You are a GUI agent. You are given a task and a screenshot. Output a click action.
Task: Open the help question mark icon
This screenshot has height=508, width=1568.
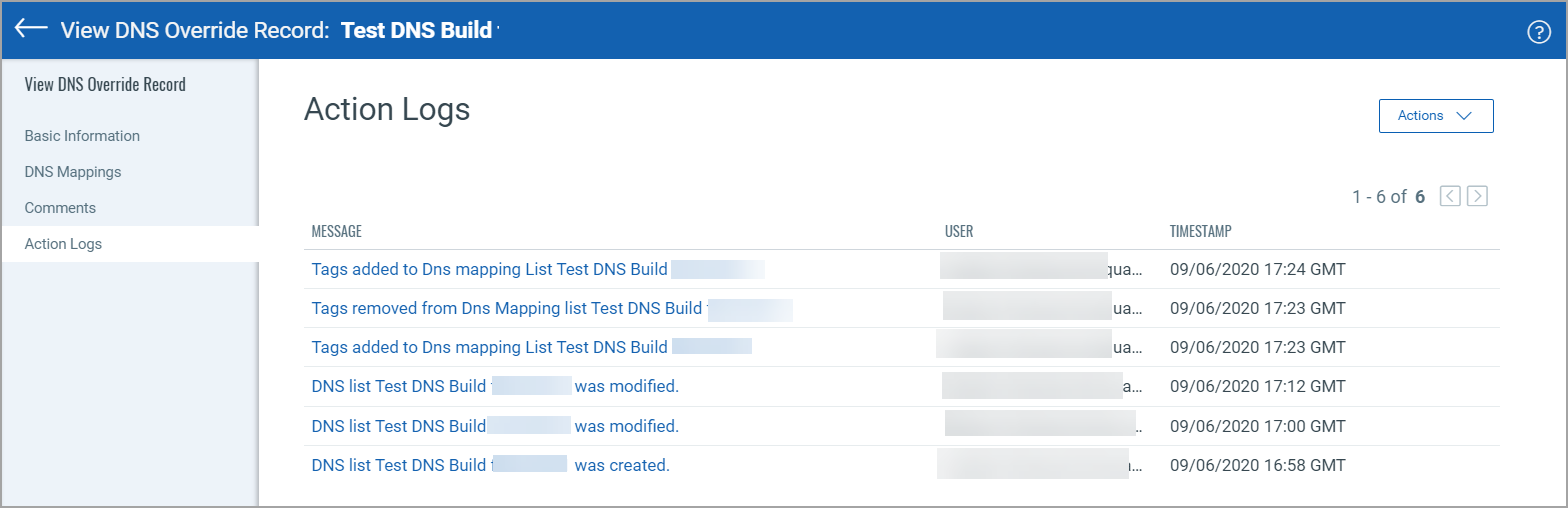click(1538, 32)
